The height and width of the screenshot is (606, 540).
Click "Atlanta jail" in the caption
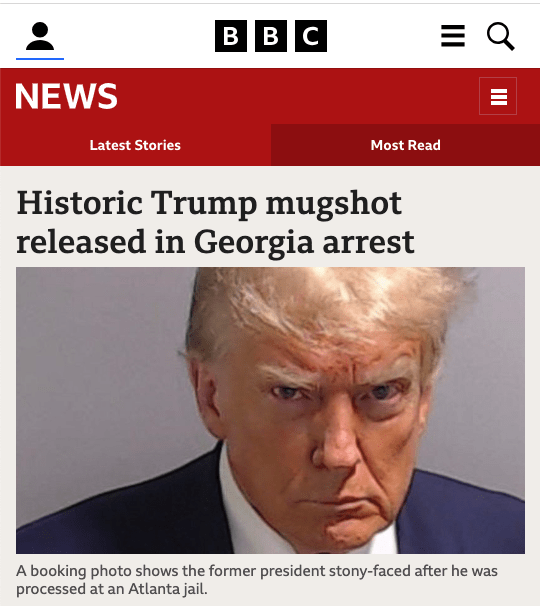pos(168,589)
